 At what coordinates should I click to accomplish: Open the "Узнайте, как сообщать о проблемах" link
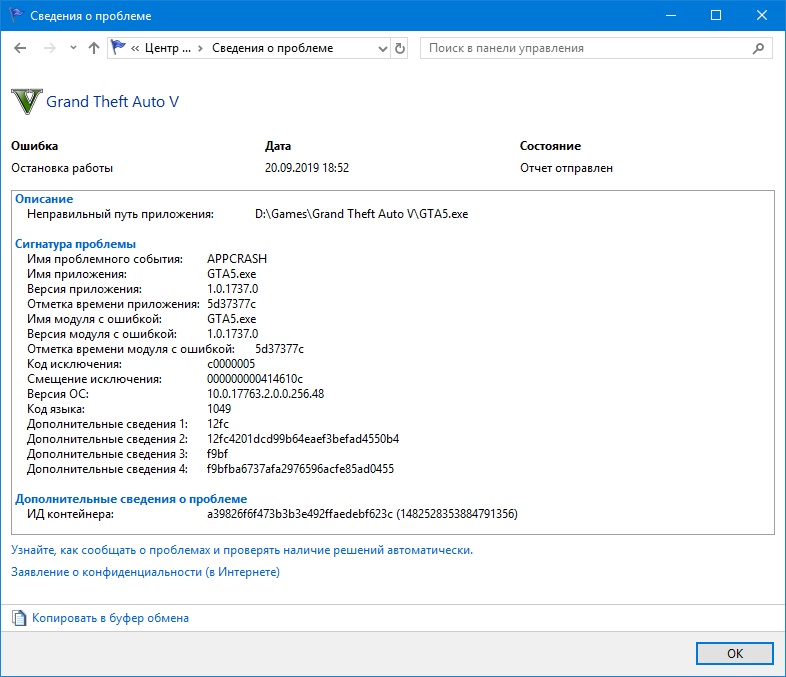coord(241,549)
